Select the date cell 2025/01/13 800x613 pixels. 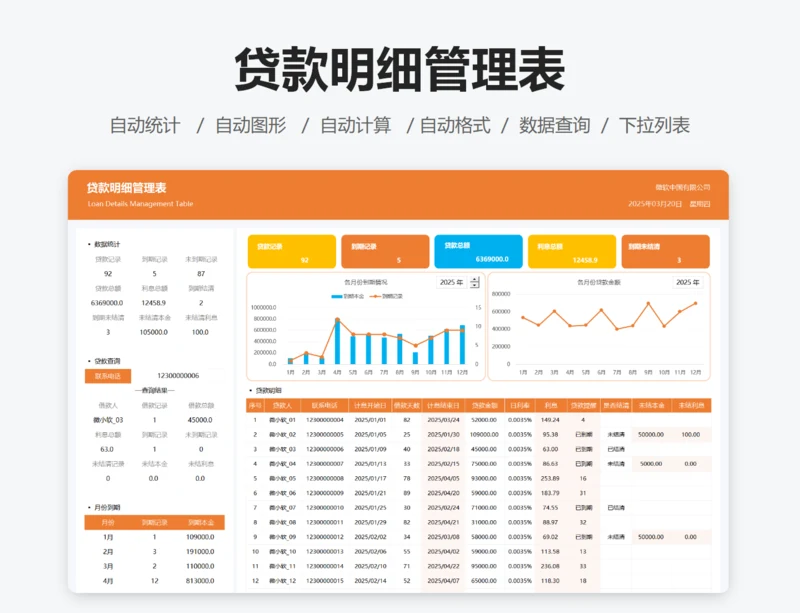370,464
